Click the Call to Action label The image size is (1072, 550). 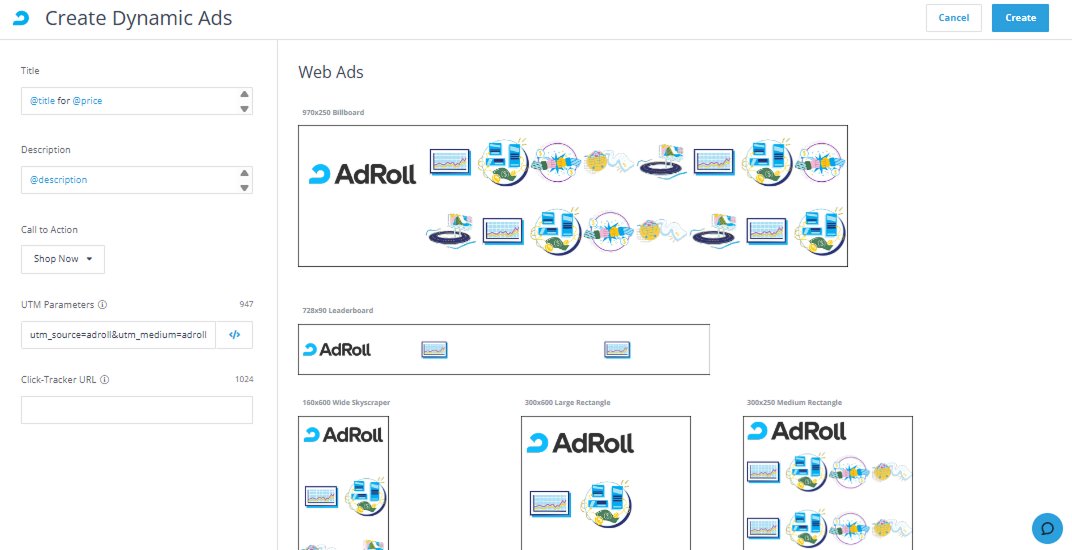pyautogui.click(x=49, y=230)
